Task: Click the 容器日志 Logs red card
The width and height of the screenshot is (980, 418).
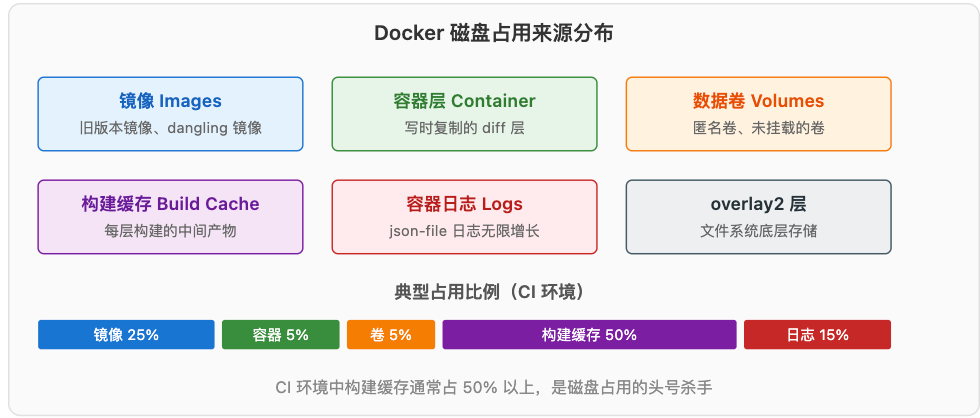Action: click(x=464, y=217)
